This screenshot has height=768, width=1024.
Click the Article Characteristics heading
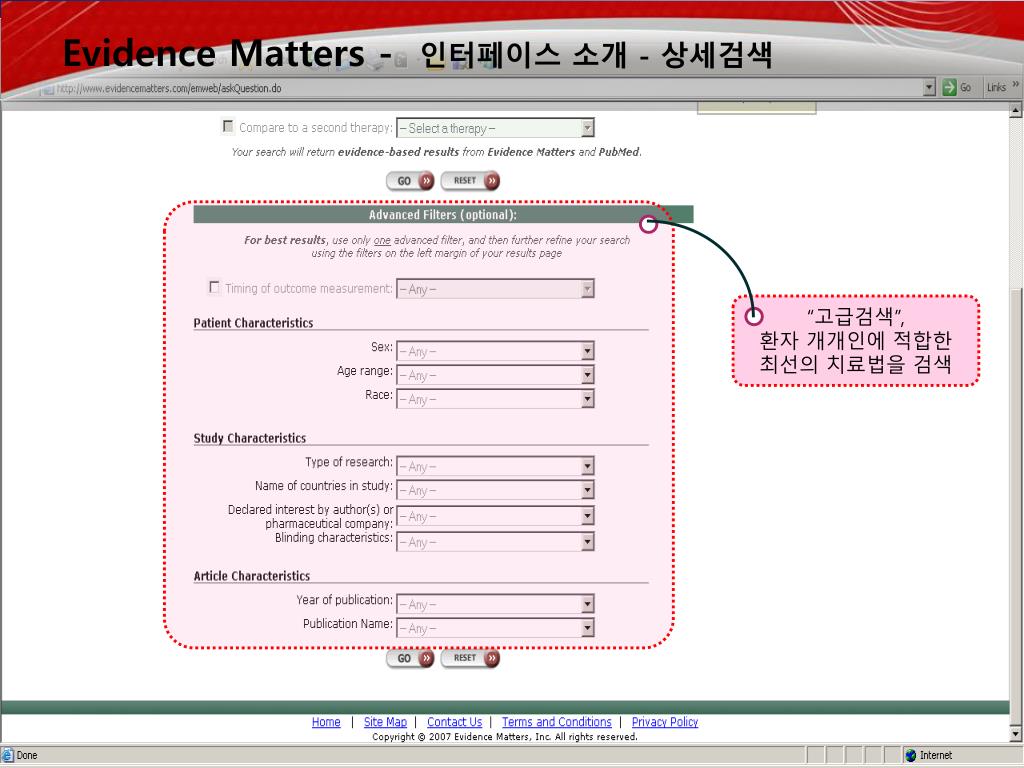251,576
